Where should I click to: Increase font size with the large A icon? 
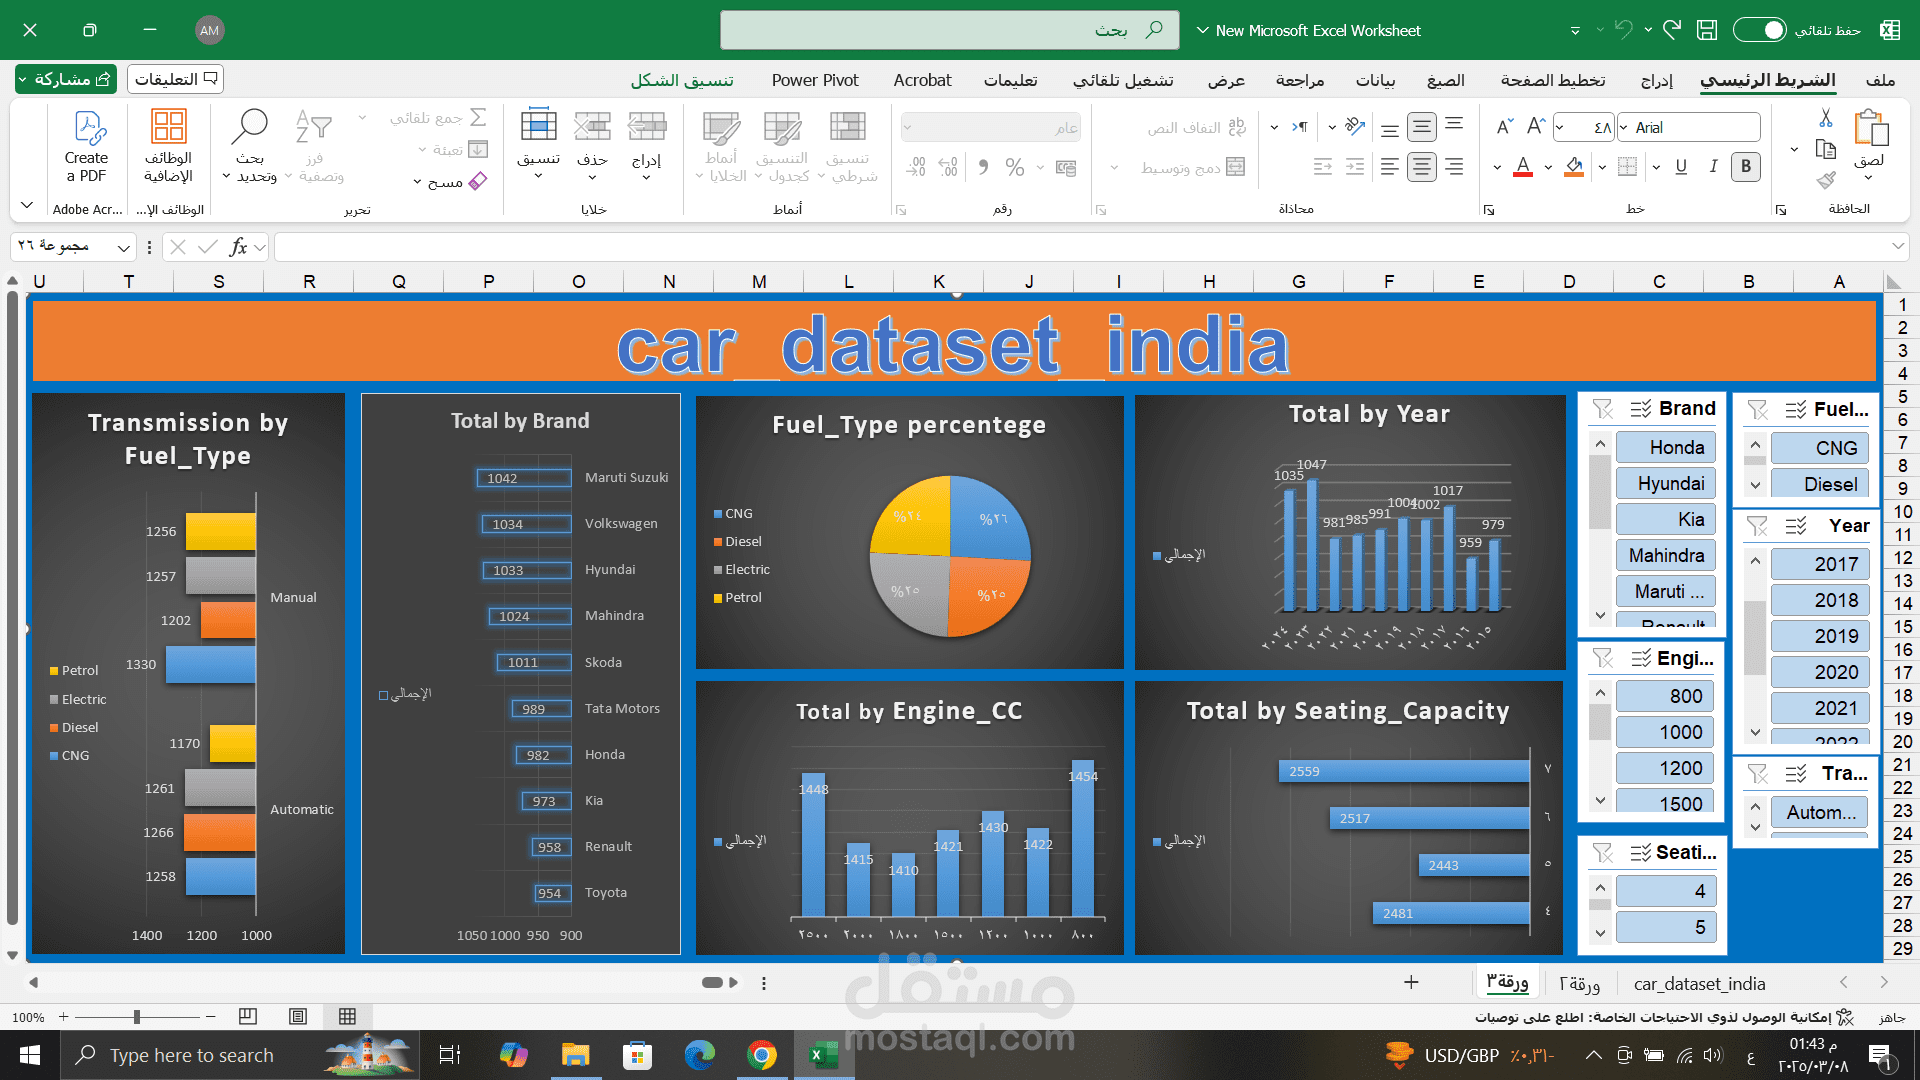point(1536,127)
